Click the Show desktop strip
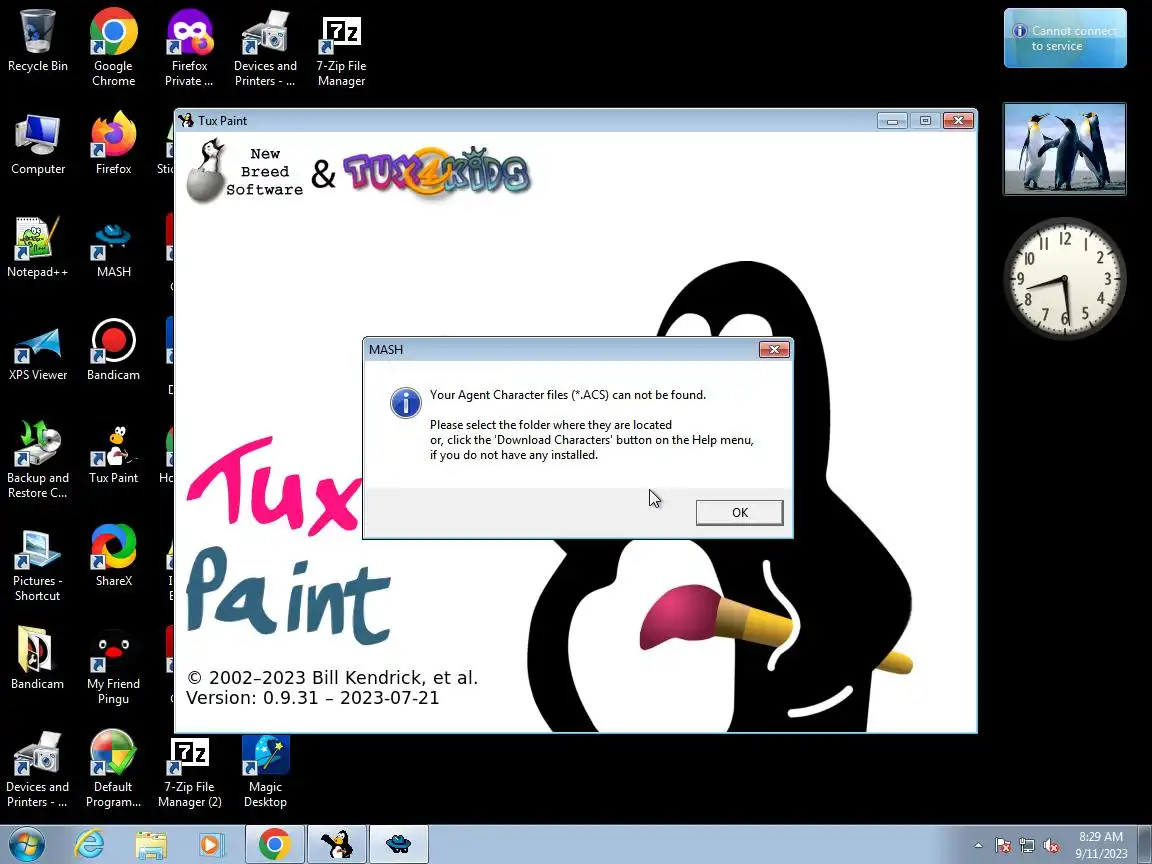 pos(1145,844)
